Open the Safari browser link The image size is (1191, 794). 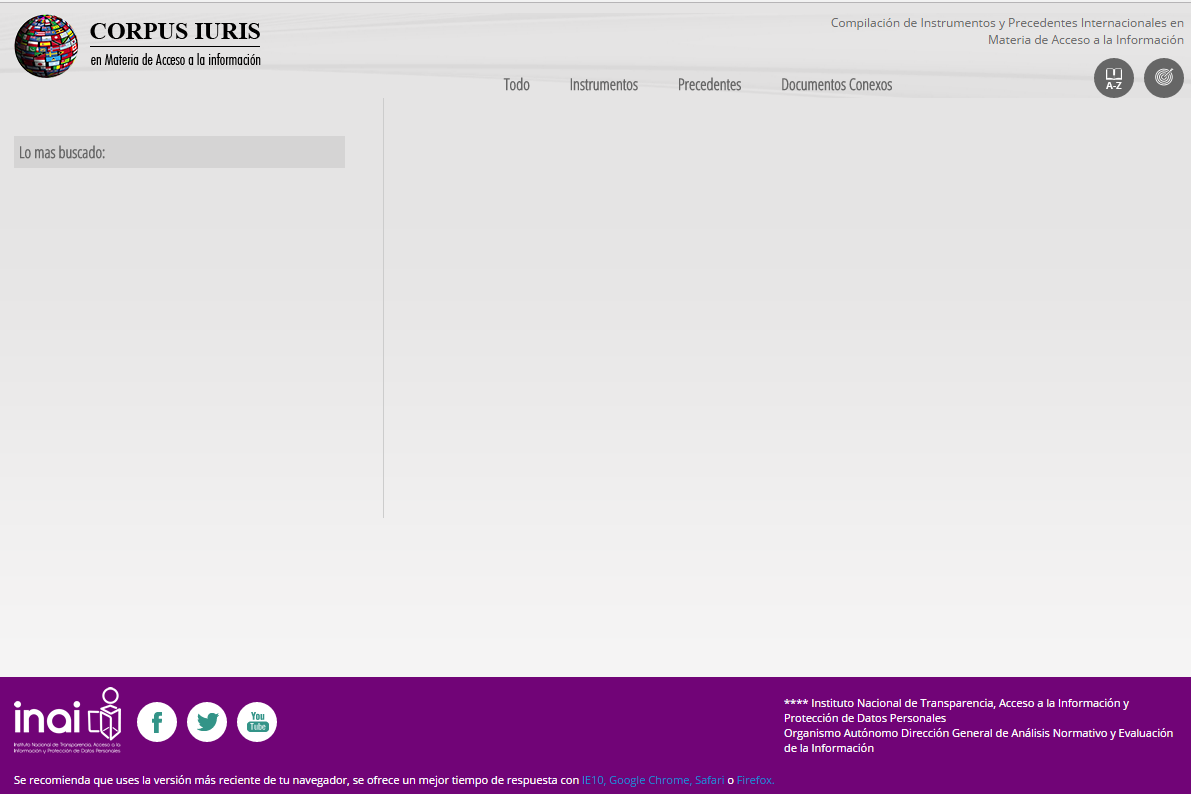(708, 780)
